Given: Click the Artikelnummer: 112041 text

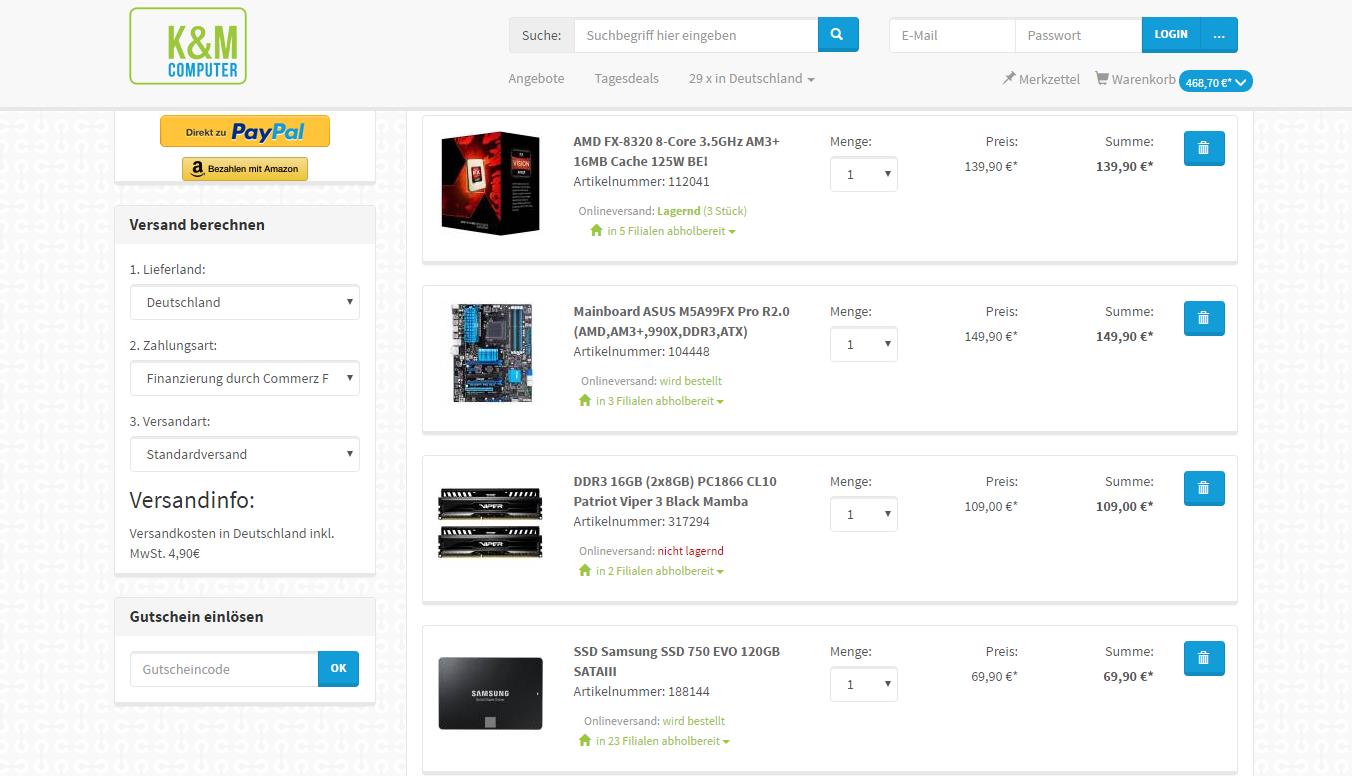Looking at the screenshot, I should 641,182.
